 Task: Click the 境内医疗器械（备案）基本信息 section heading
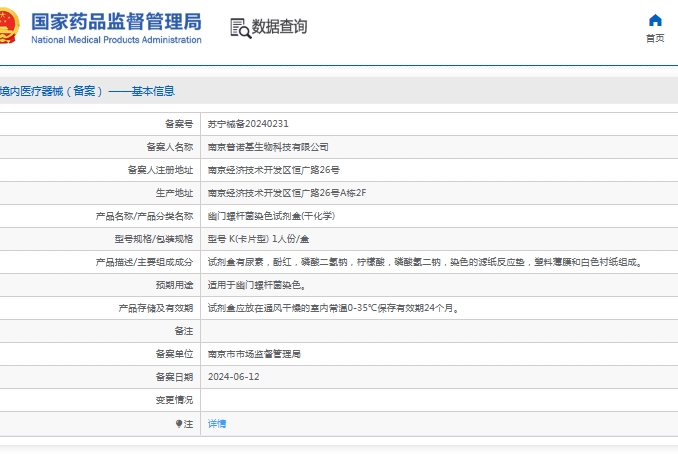coord(87,91)
